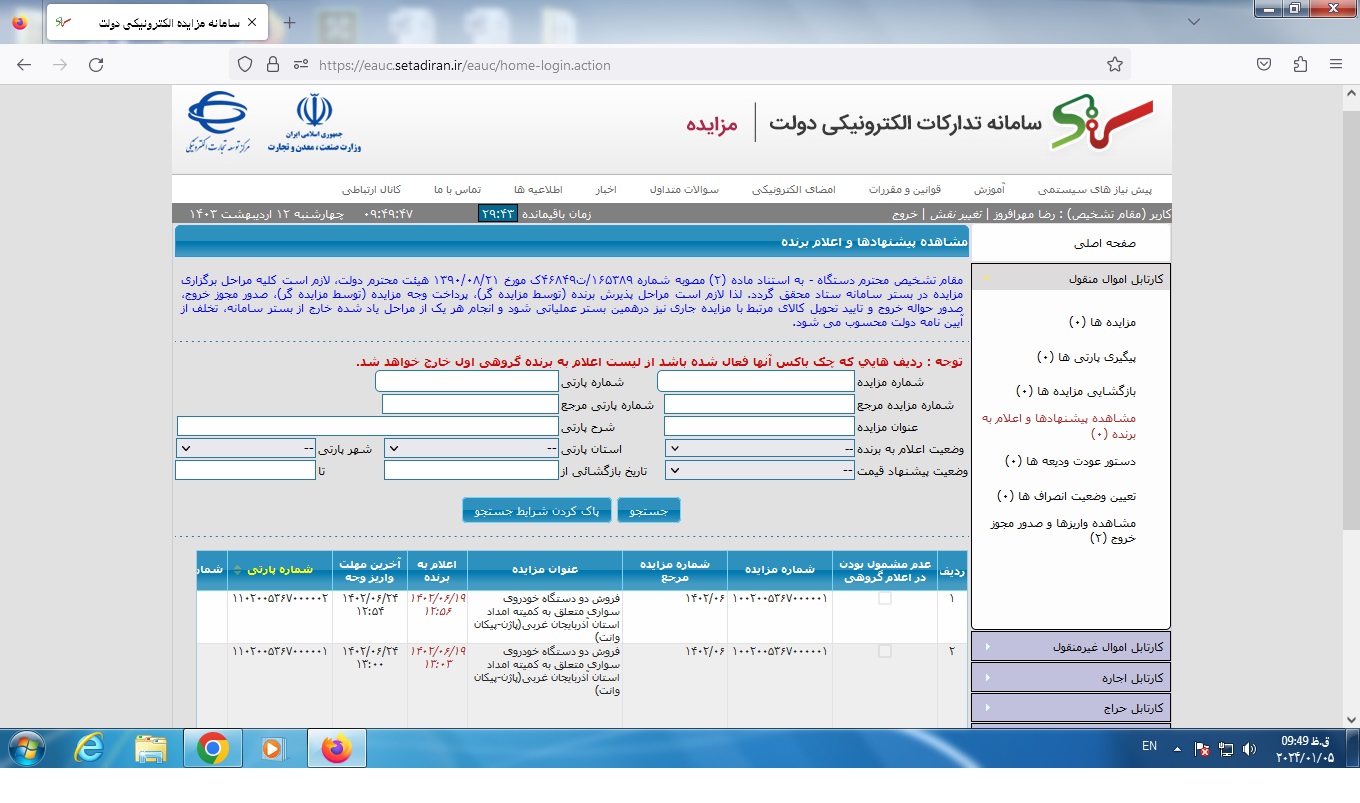Focus the شماره مزایده input field
The image size is (1360, 803).
click(756, 381)
